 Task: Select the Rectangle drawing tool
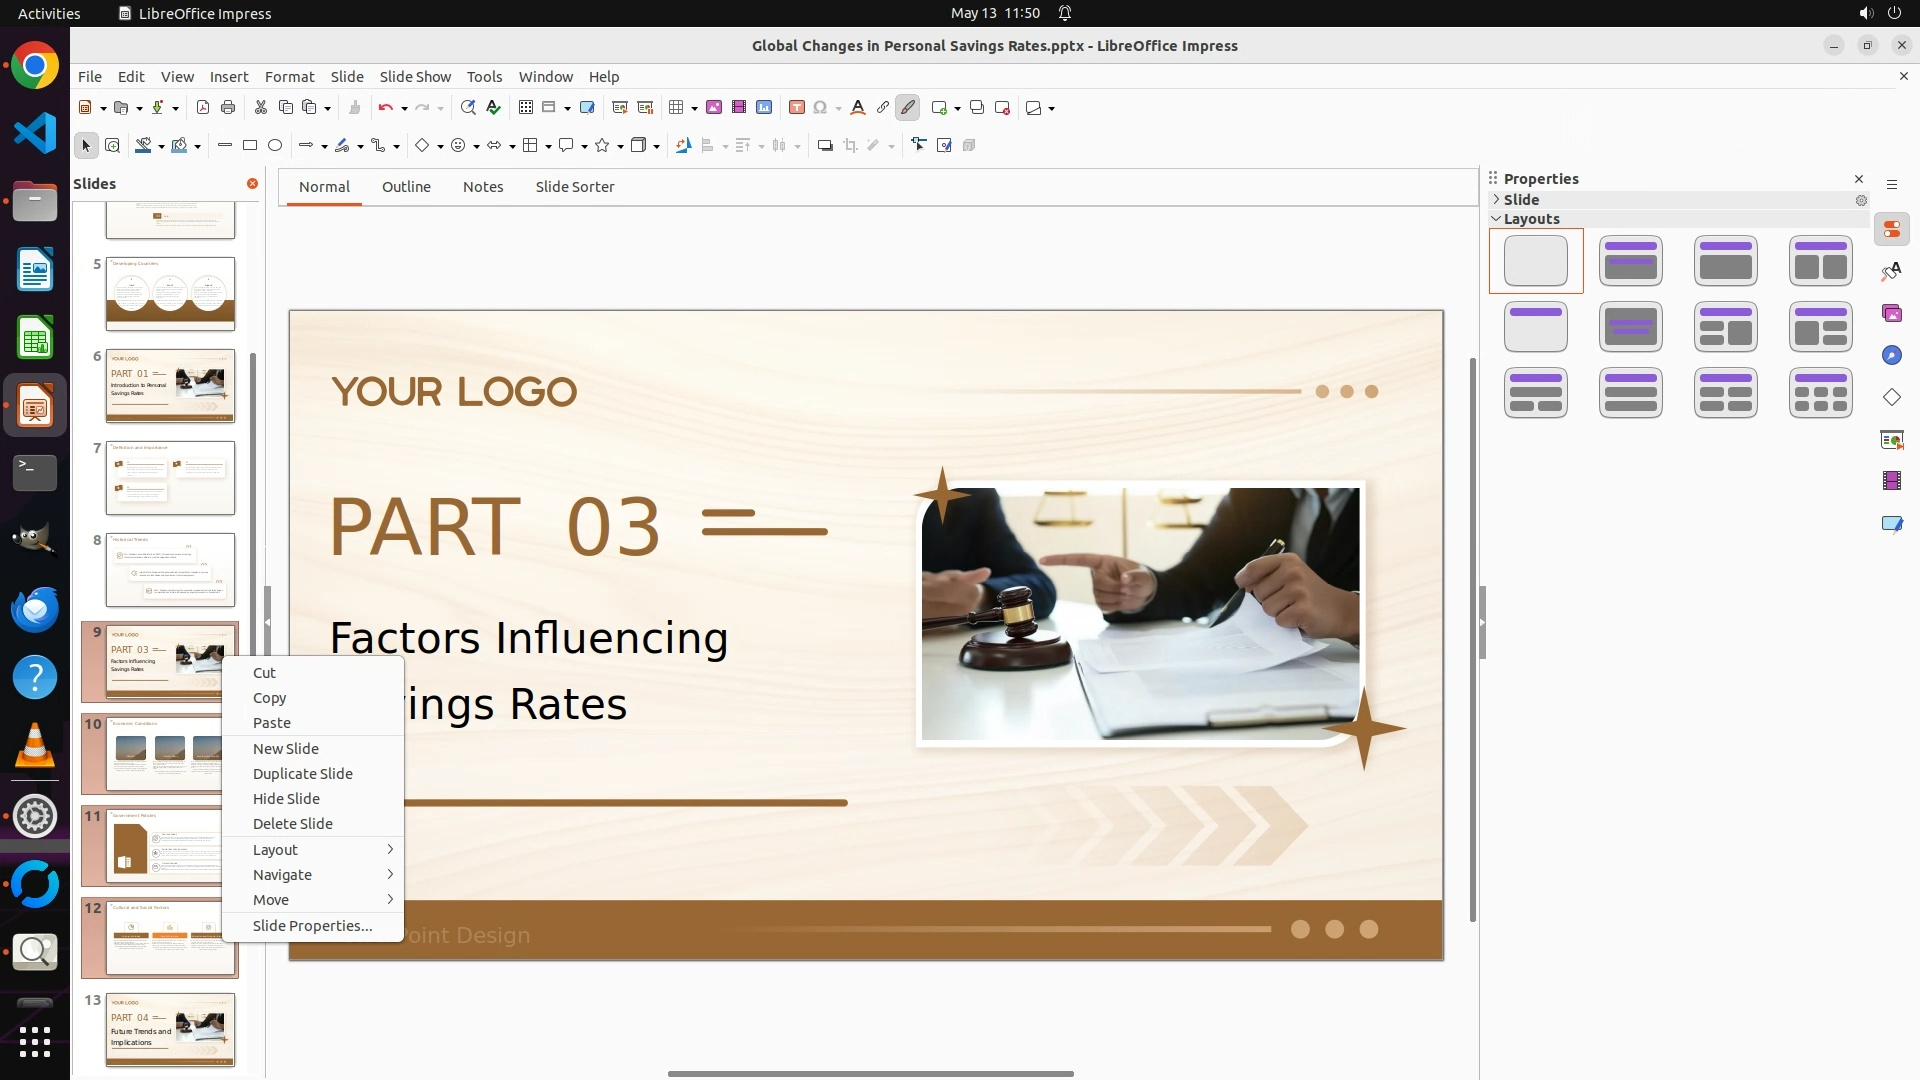[250, 146]
